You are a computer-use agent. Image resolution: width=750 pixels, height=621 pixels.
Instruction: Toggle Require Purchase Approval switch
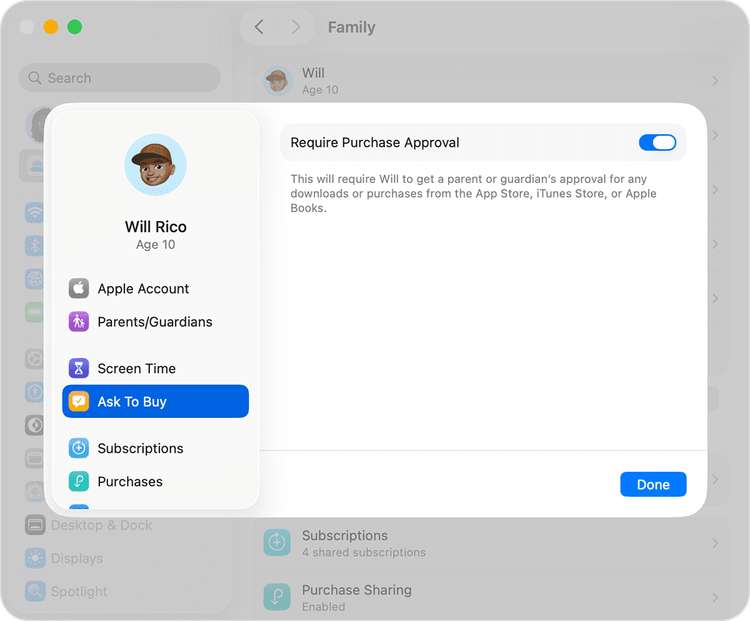(657, 143)
